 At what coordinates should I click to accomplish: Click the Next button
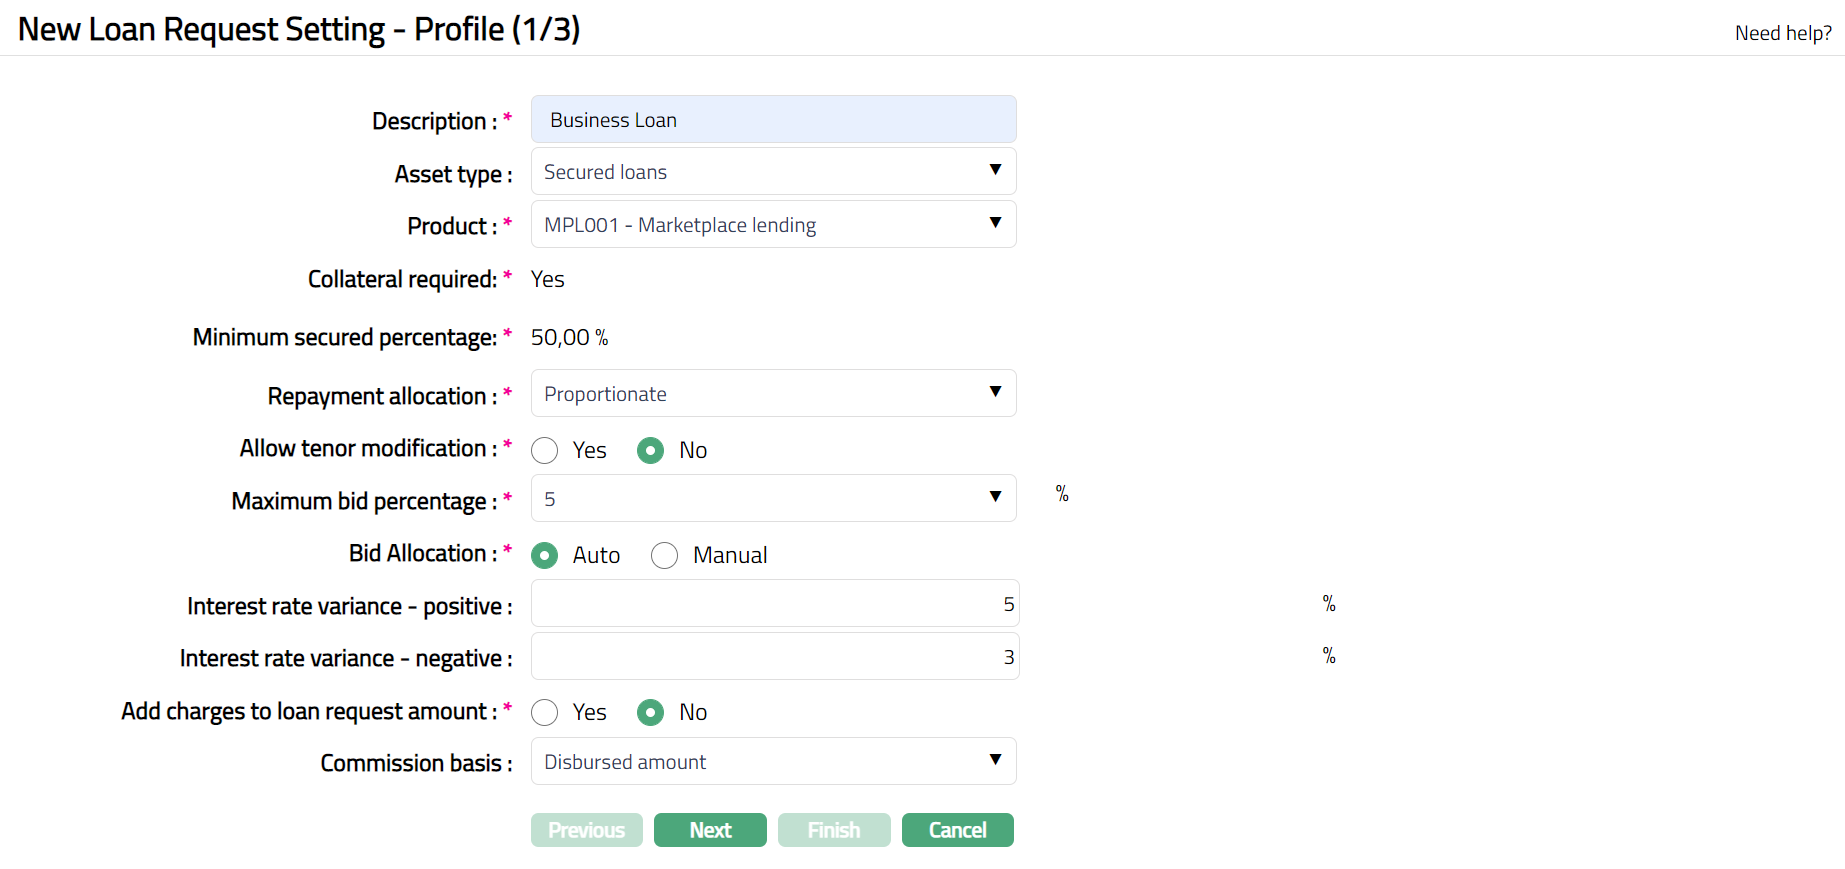coord(710,830)
